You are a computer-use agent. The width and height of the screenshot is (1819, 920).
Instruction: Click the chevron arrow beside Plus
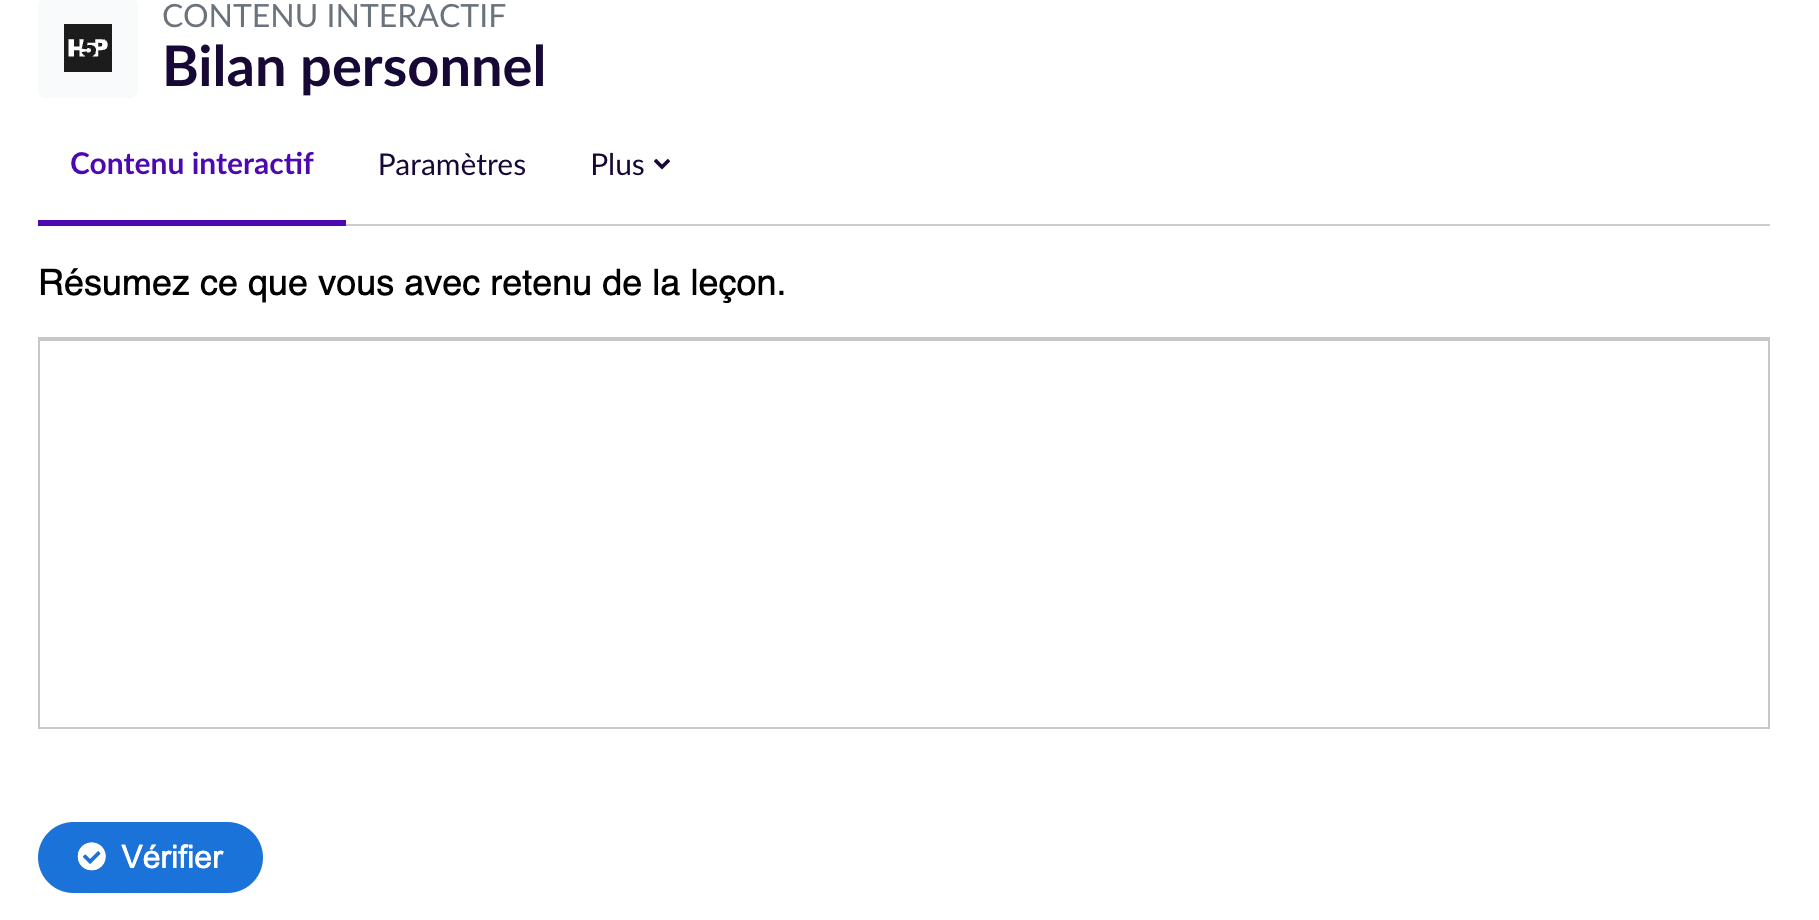662,164
